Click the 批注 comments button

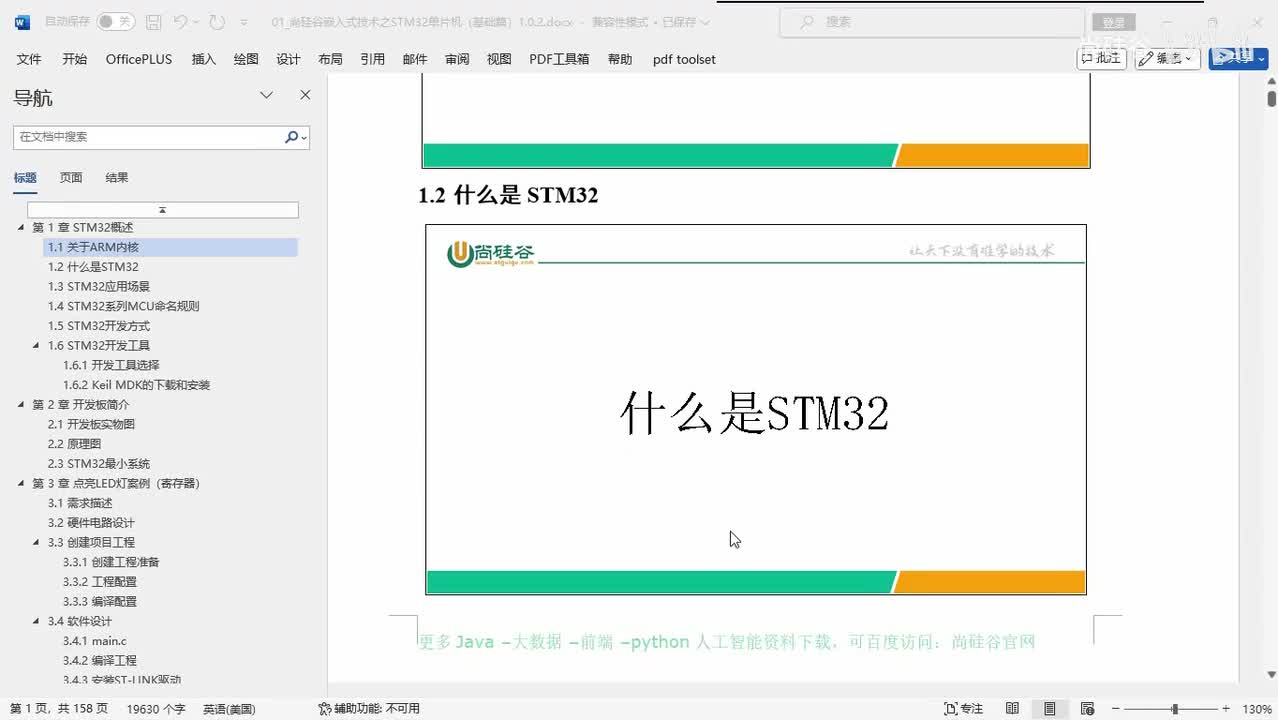(1102, 58)
